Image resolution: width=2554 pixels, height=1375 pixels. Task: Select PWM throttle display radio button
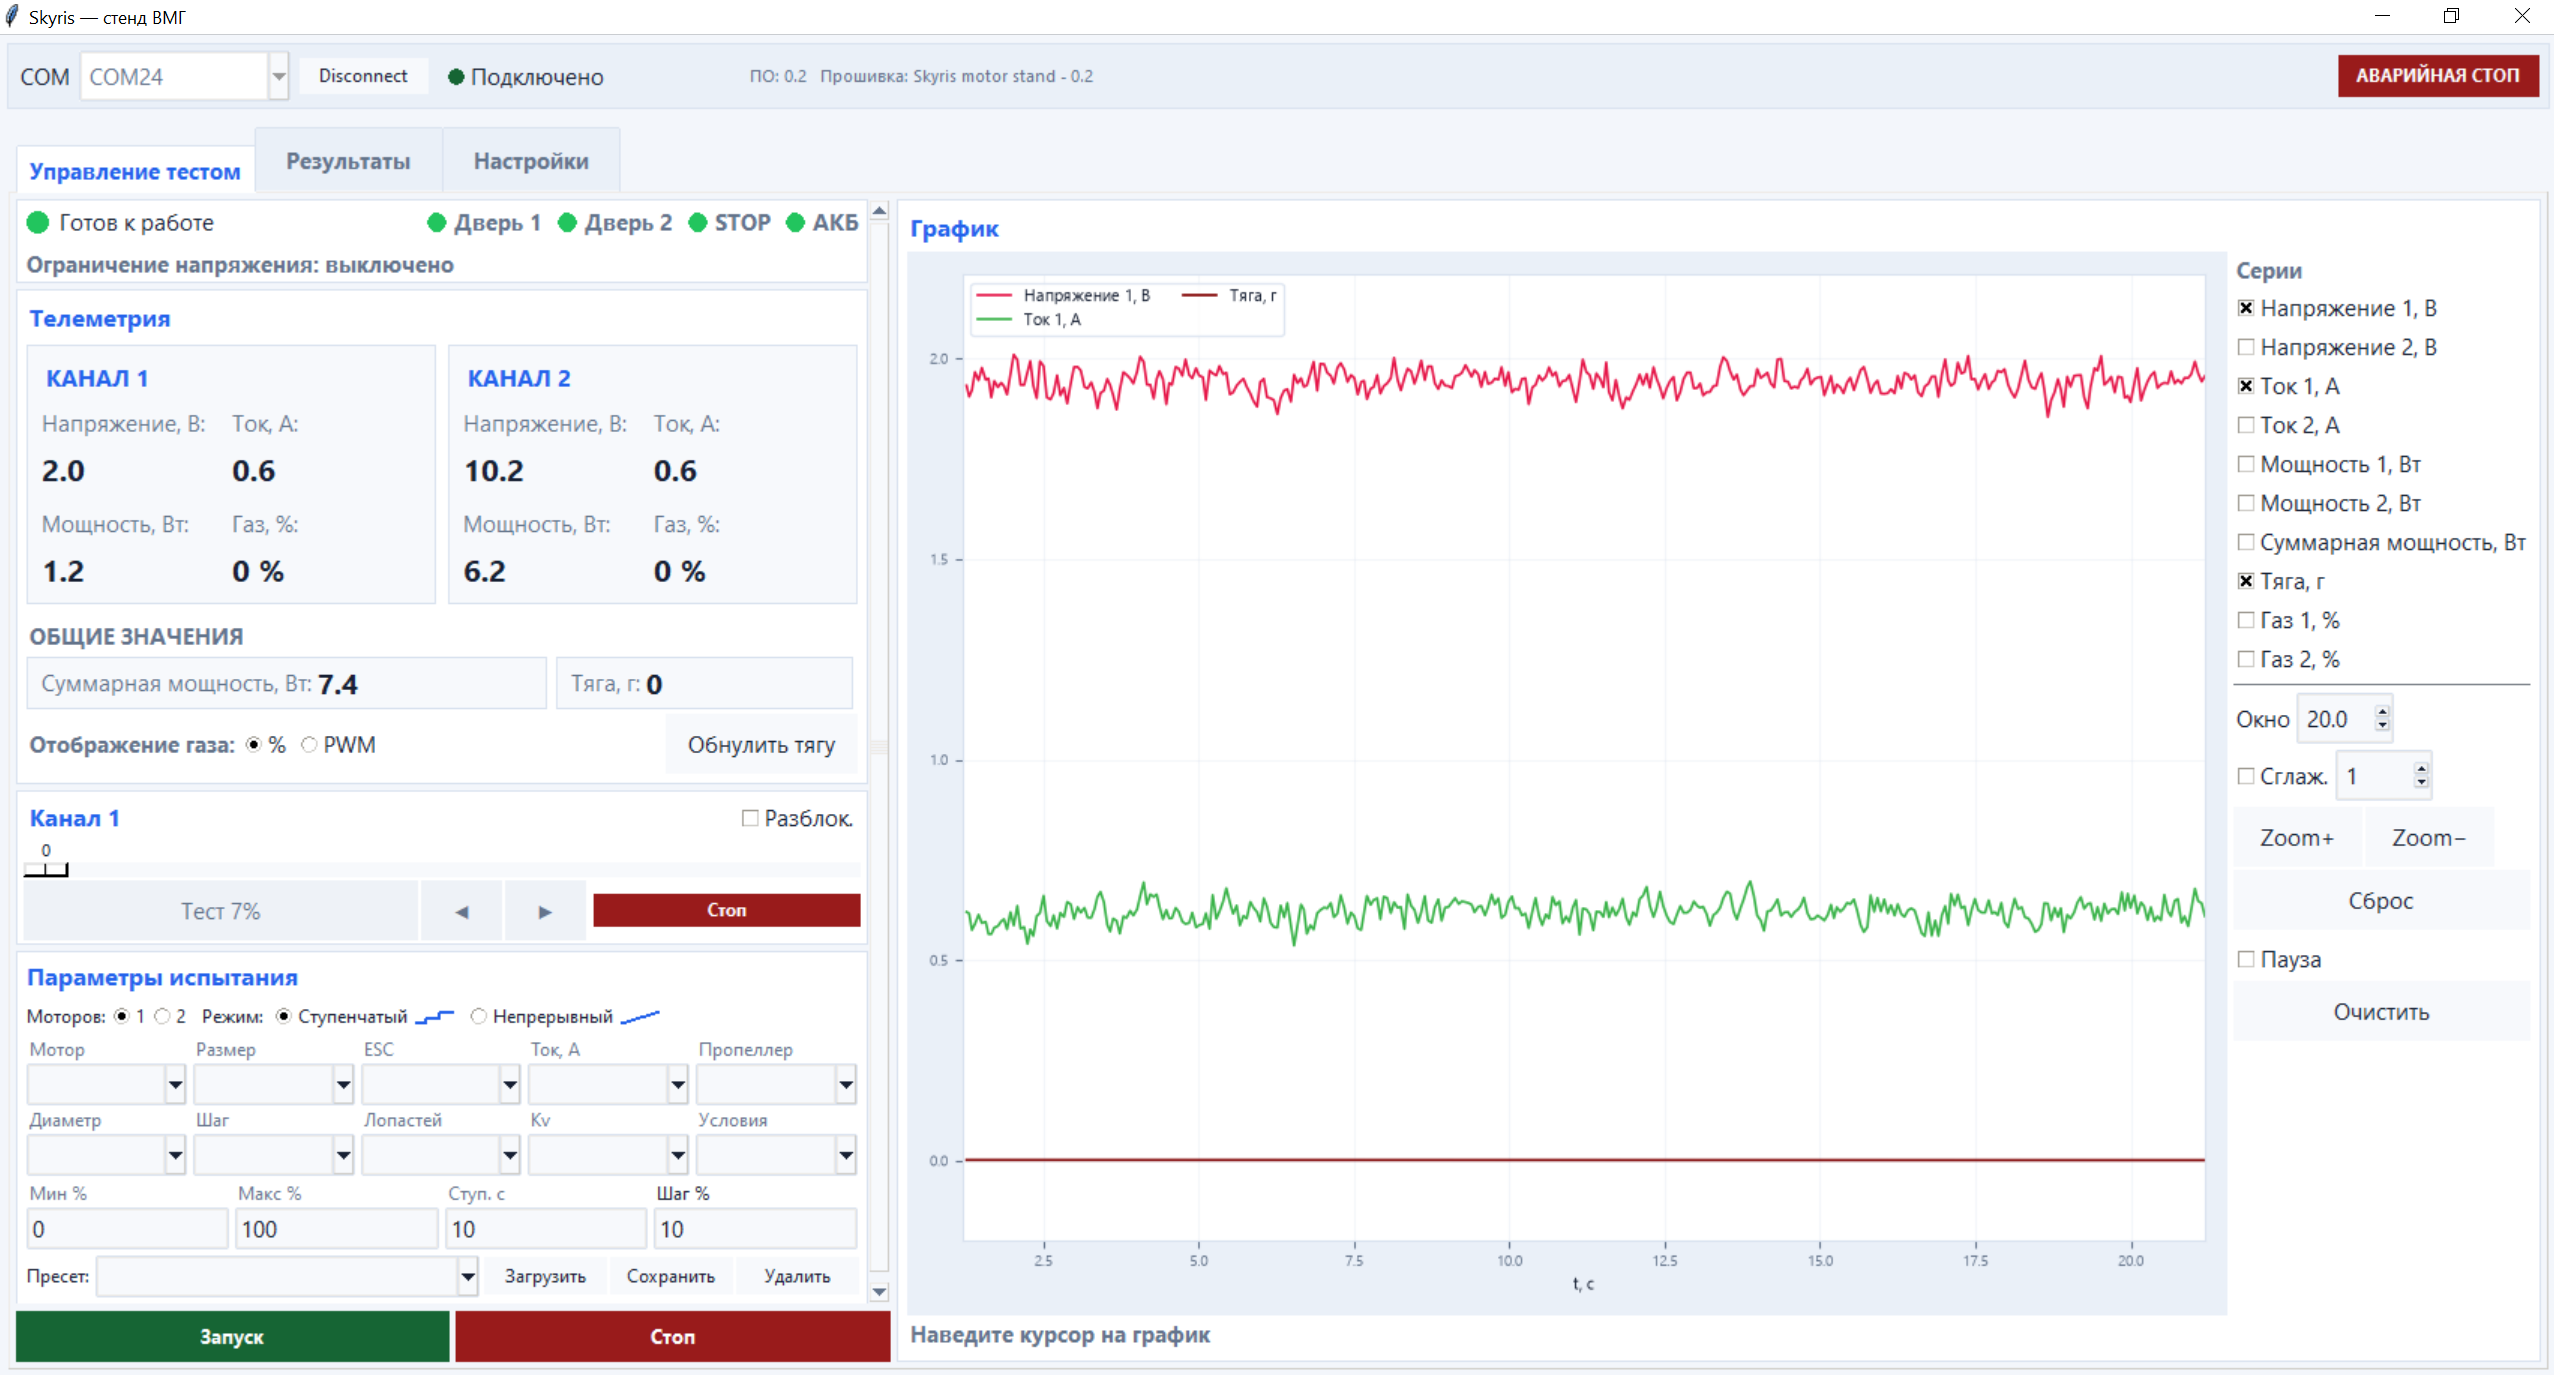309,745
